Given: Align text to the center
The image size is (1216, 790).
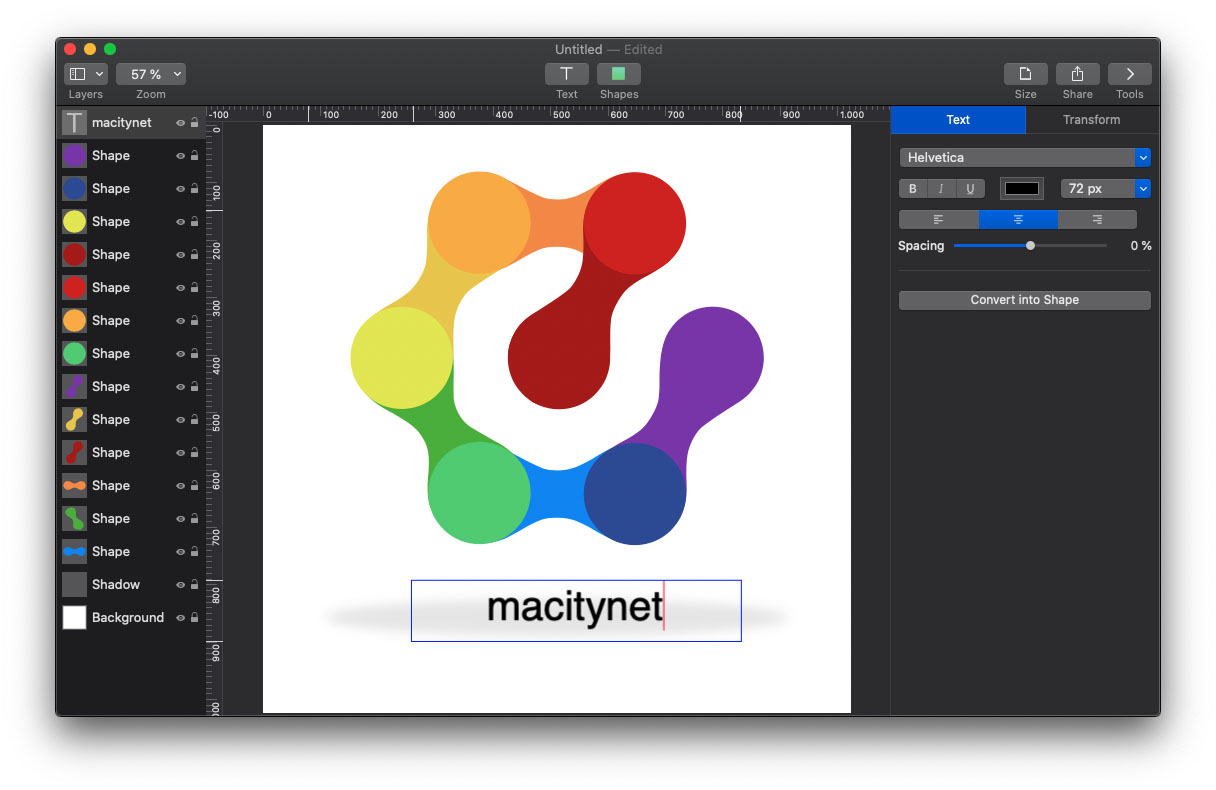Looking at the screenshot, I should pos(1017,219).
